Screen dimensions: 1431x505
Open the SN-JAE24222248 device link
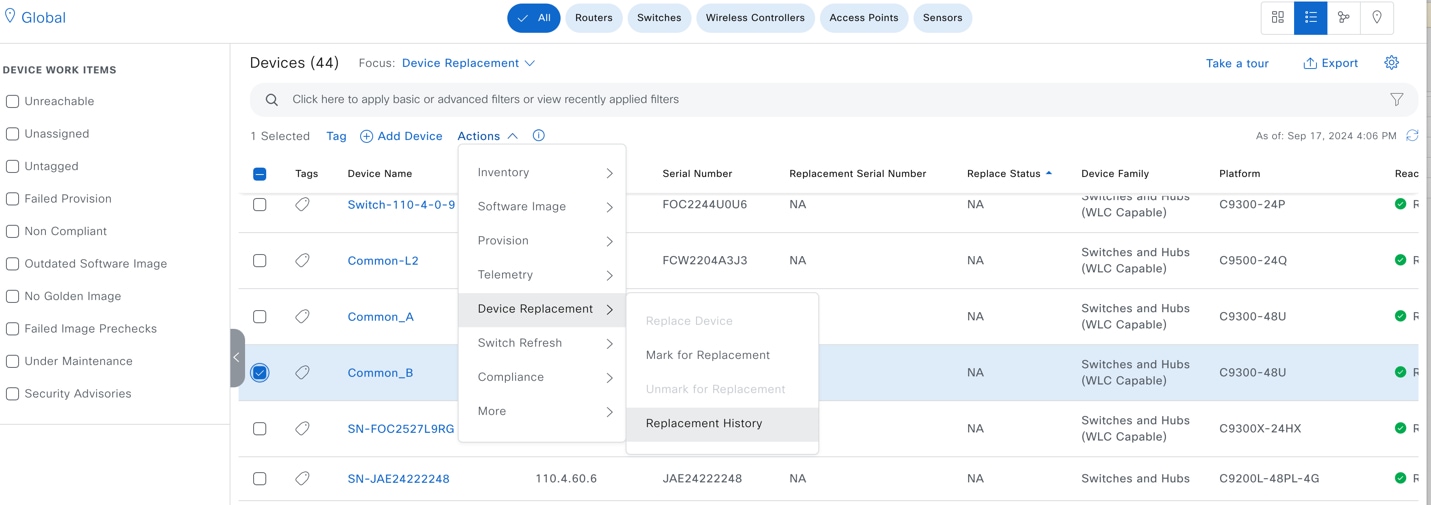(x=398, y=479)
